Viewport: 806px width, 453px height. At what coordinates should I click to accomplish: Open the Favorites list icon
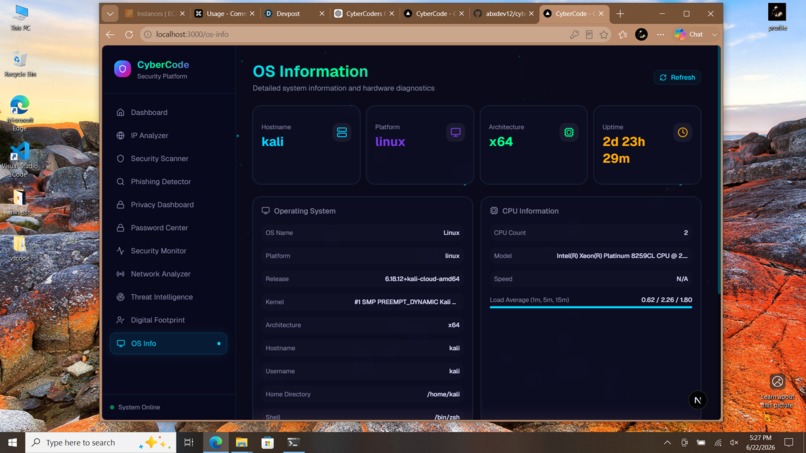pos(623,34)
